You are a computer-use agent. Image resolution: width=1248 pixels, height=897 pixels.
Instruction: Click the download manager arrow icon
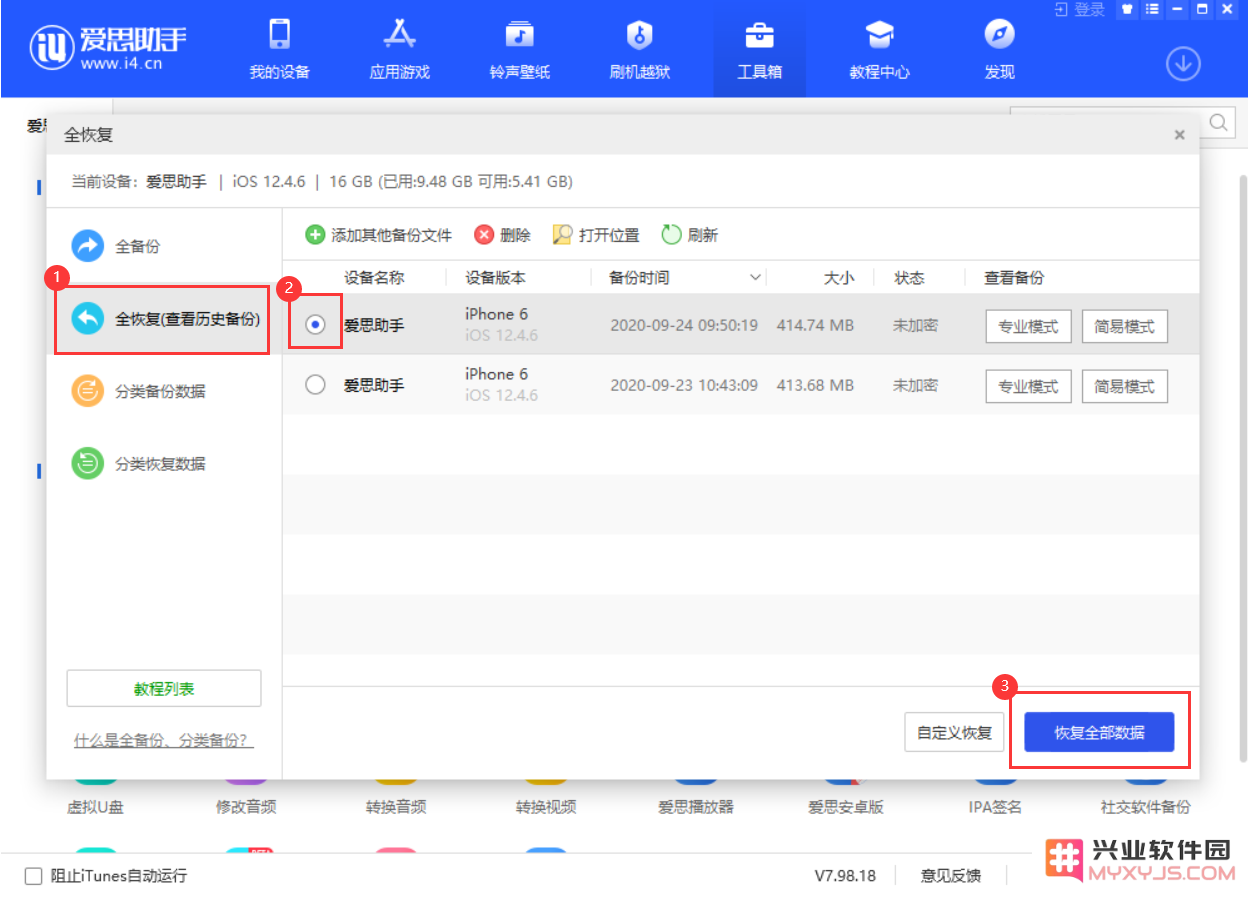1183,64
